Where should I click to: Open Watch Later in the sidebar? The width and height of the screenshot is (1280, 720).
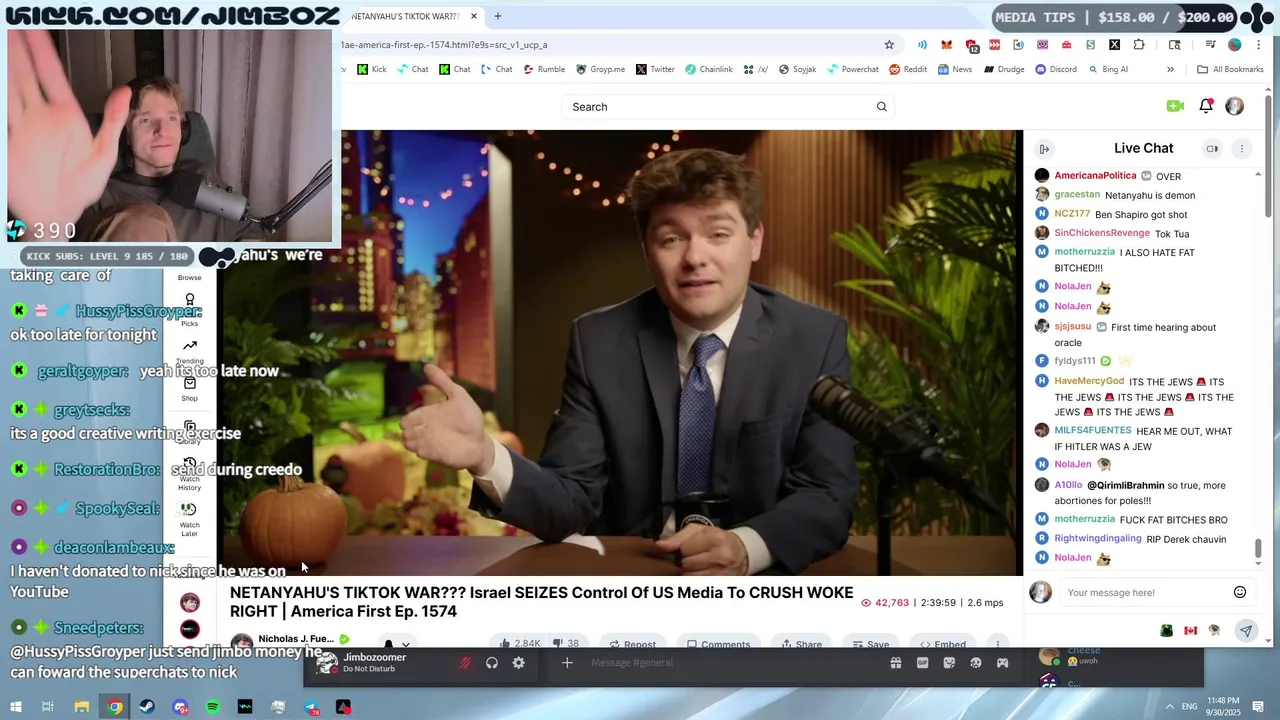coord(189,520)
